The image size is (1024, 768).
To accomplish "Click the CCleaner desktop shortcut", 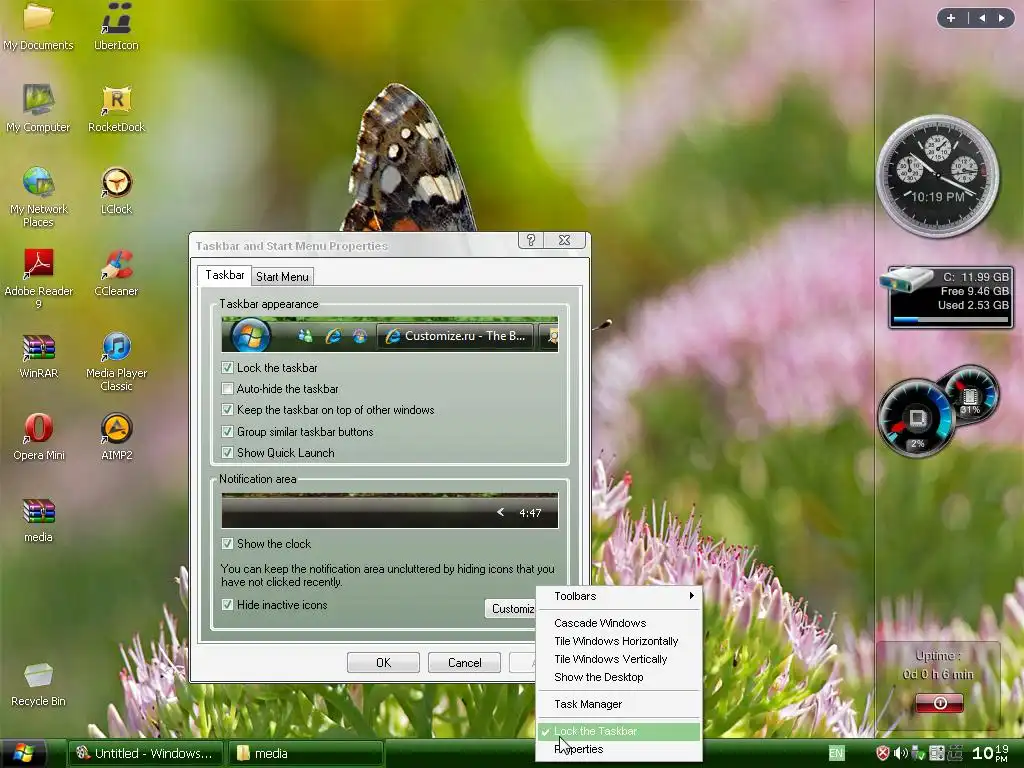I will coord(116,272).
